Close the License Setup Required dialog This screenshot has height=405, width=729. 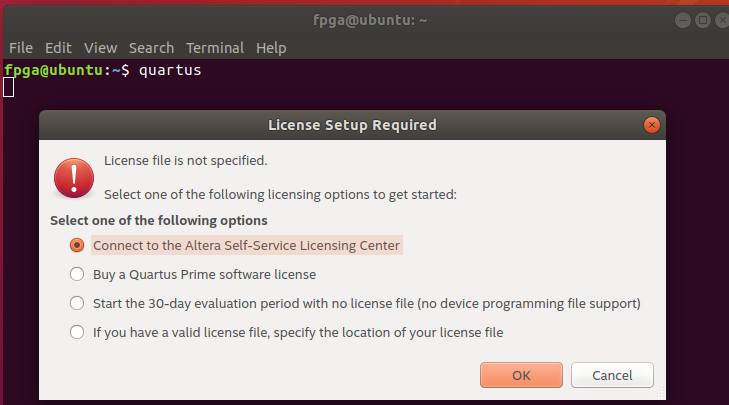(x=652, y=125)
